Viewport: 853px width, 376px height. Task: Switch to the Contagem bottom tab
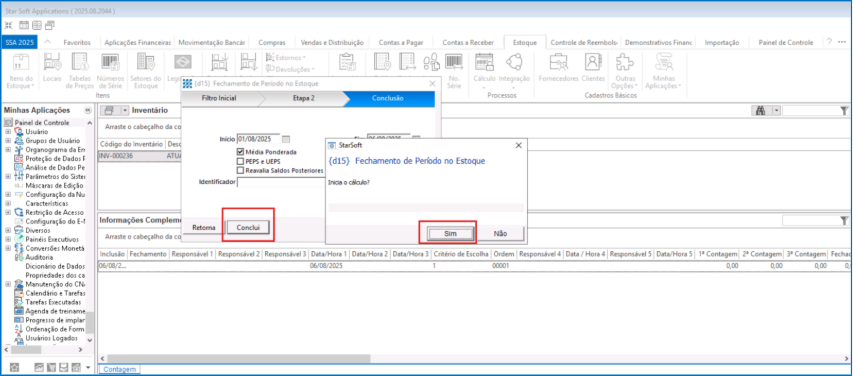coord(119,369)
